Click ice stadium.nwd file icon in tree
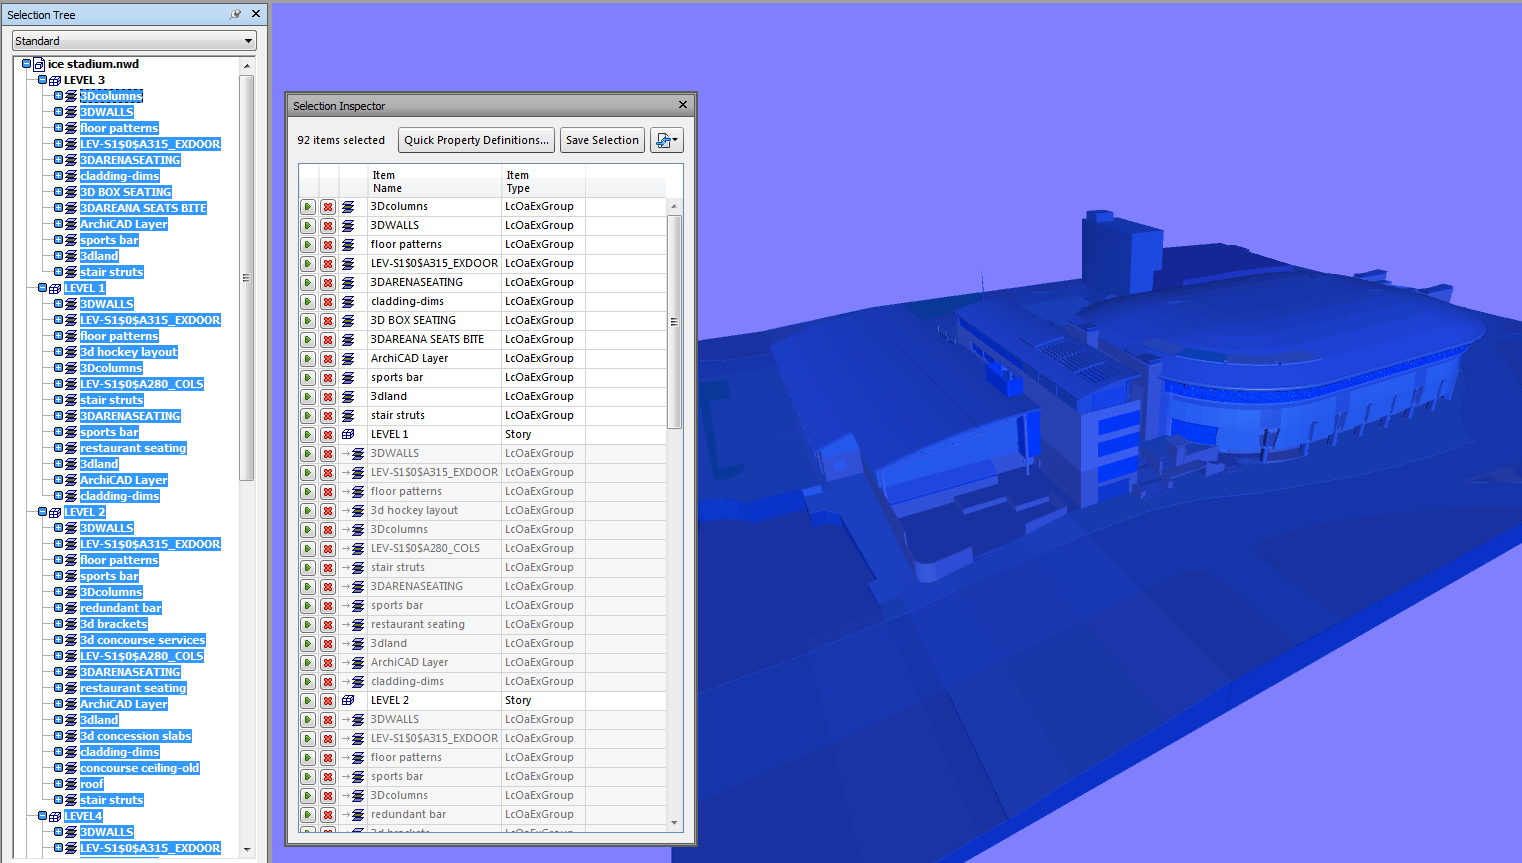Image resolution: width=1522 pixels, height=863 pixels. pos(39,64)
